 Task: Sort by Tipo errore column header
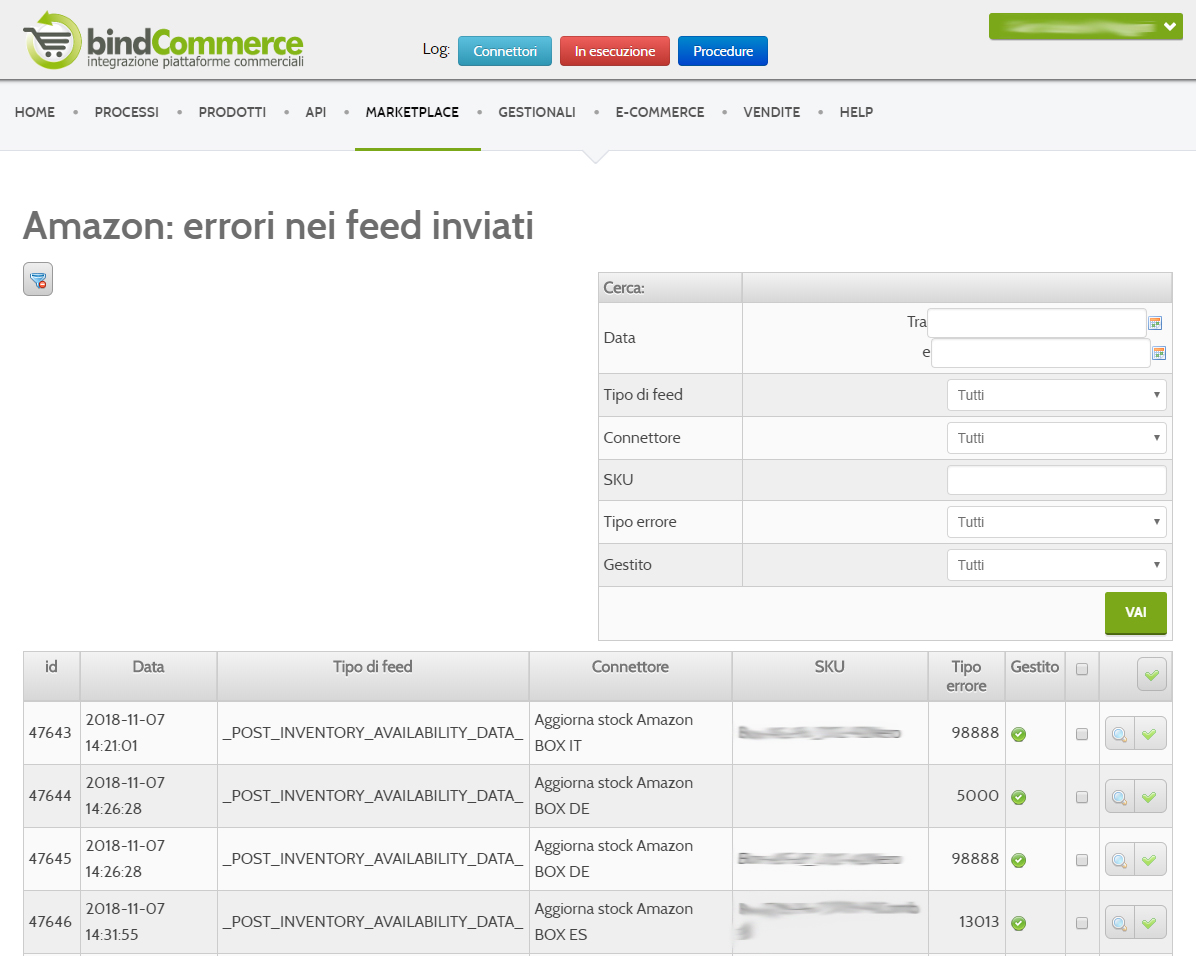click(x=966, y=676)
